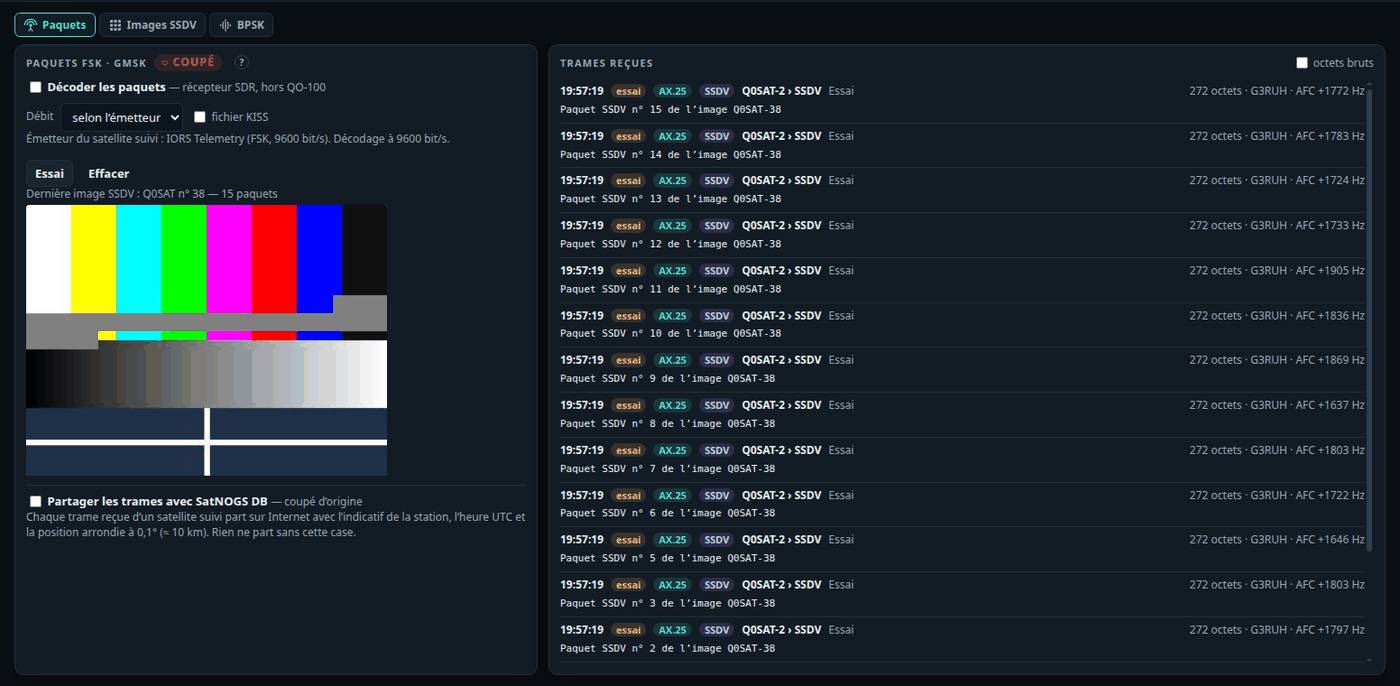Click the COUPÉ status badge
The height and width of the screenshot is (686, 1400).
coord(188,62)
